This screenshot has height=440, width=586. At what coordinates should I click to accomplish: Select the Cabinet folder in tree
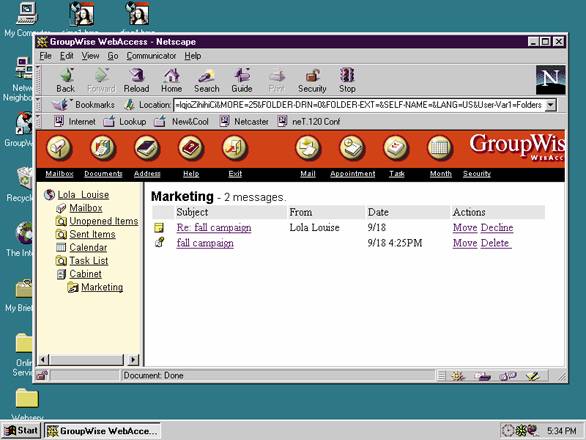coord(85,274)
